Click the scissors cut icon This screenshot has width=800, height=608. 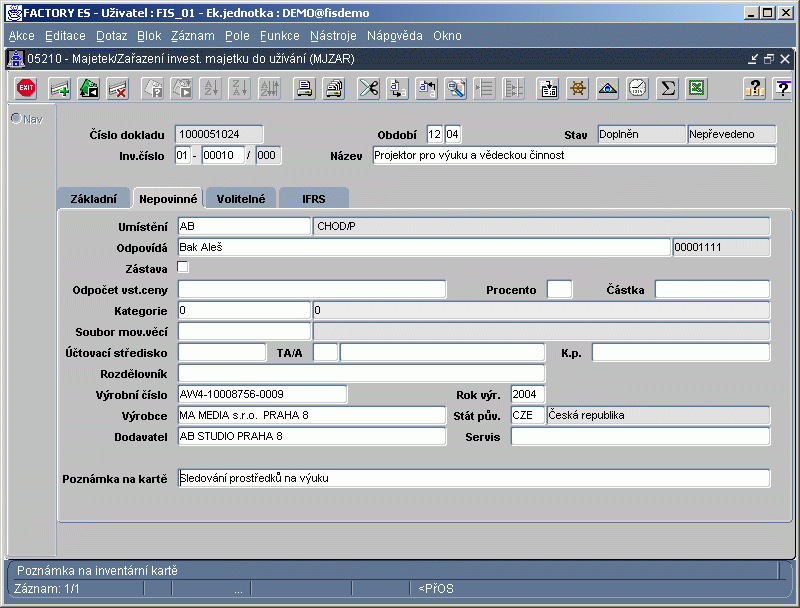coord(369,88)
